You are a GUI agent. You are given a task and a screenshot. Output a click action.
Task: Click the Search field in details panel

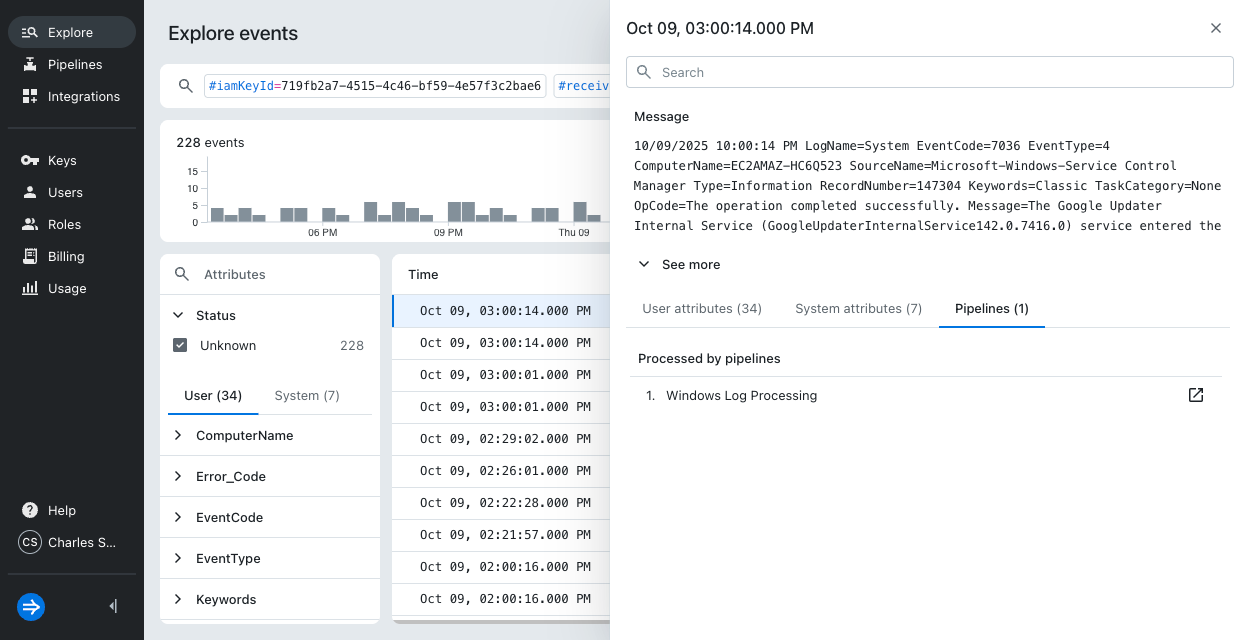[x=930, y=72]
